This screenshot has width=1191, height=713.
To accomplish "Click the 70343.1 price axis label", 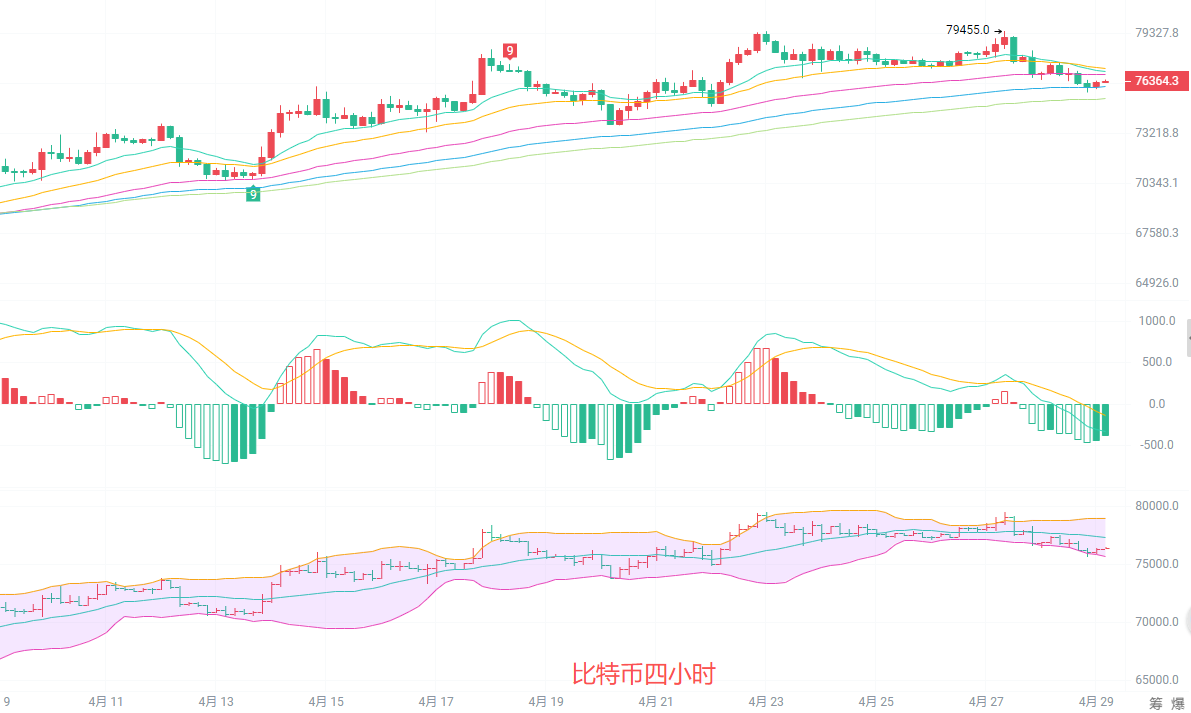I will pyautogui.click(x=1156, y=183).
